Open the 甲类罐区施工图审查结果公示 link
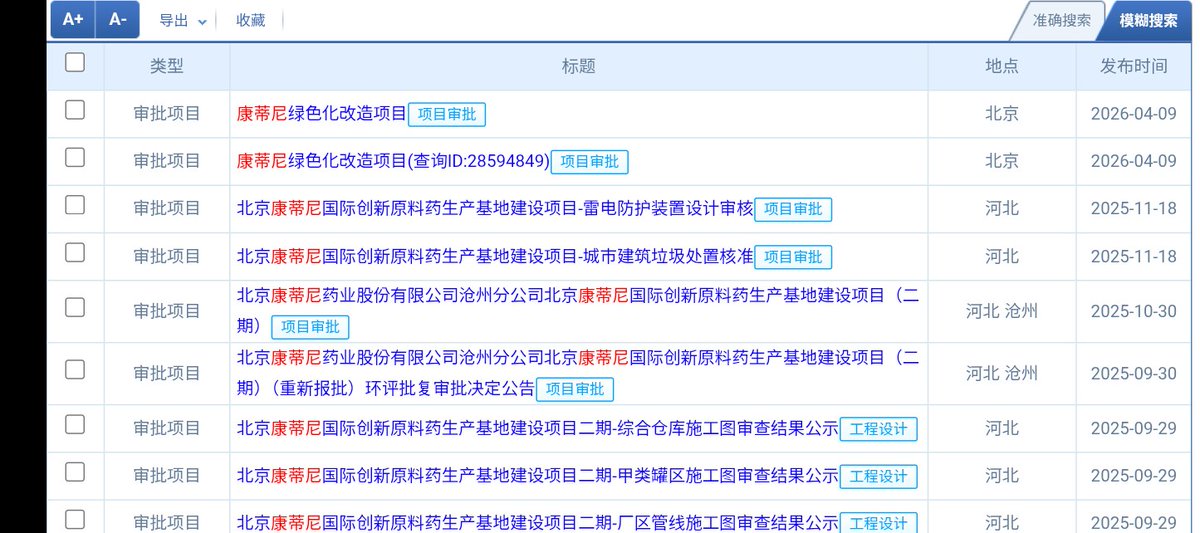Viewport: 1200px width, 533px height. click(x=537, y=476)
